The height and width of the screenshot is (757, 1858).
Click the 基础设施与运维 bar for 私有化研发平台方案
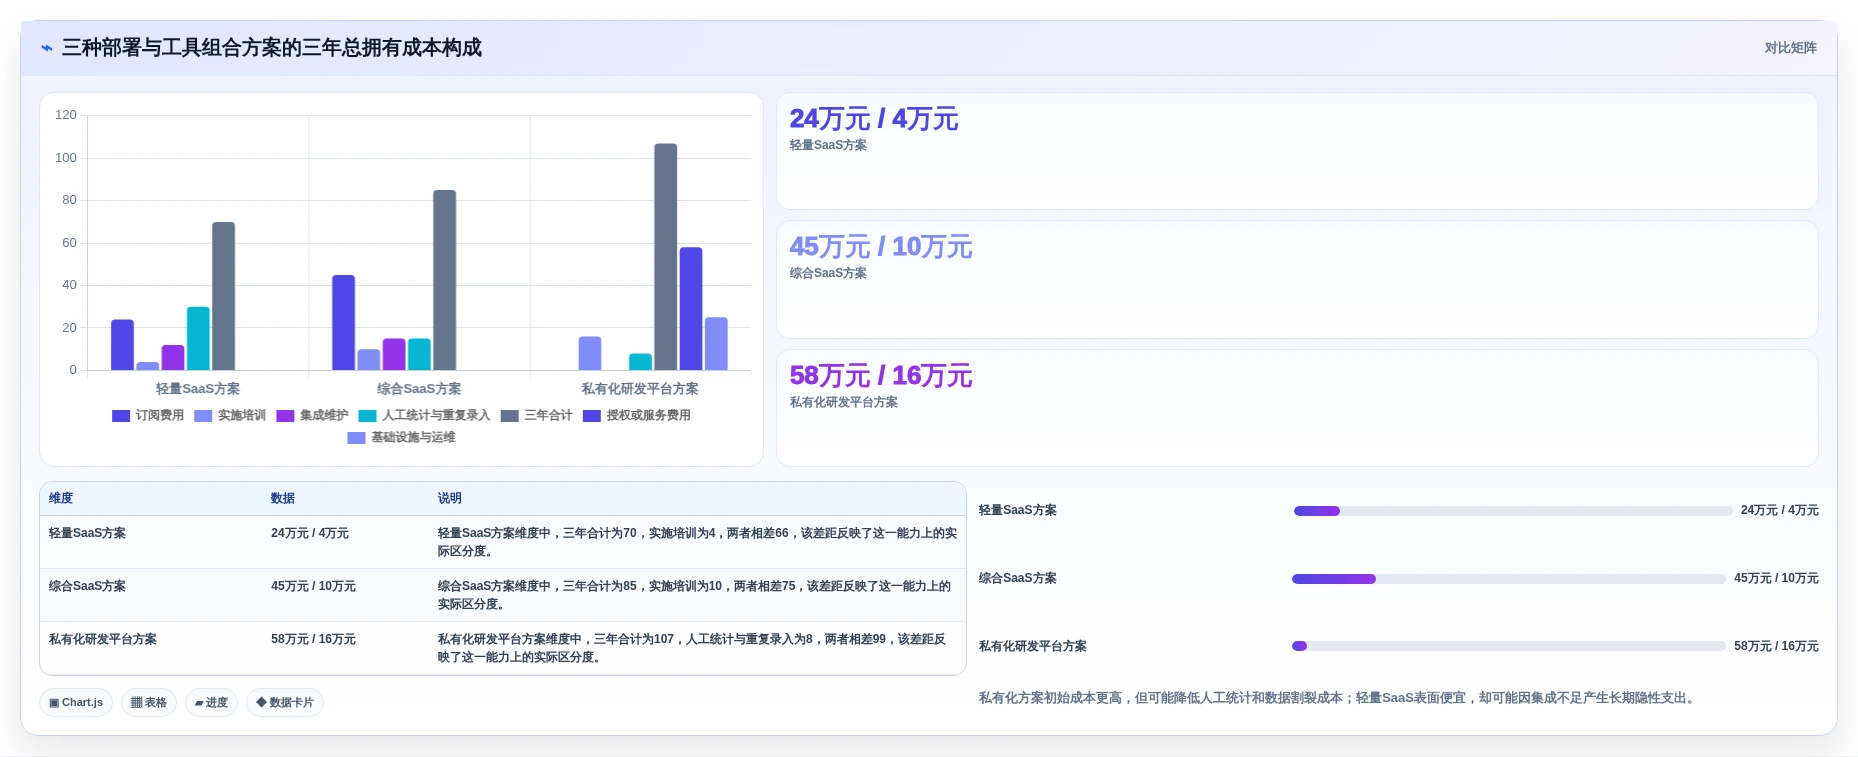coord(716,344)
